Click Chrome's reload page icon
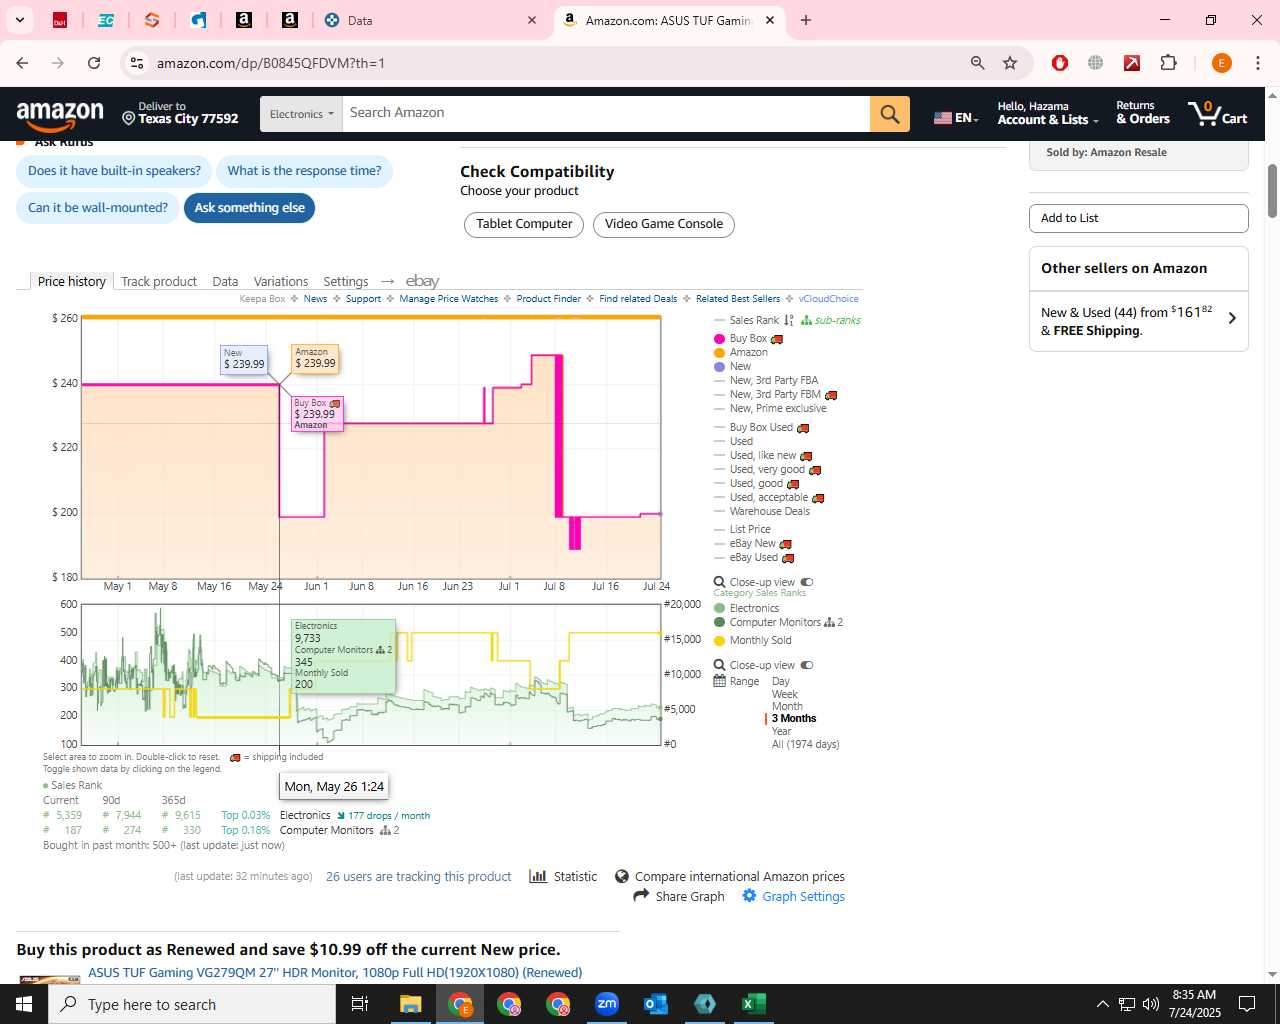This screenshot has width=1280, height=1024. (94, 63)
